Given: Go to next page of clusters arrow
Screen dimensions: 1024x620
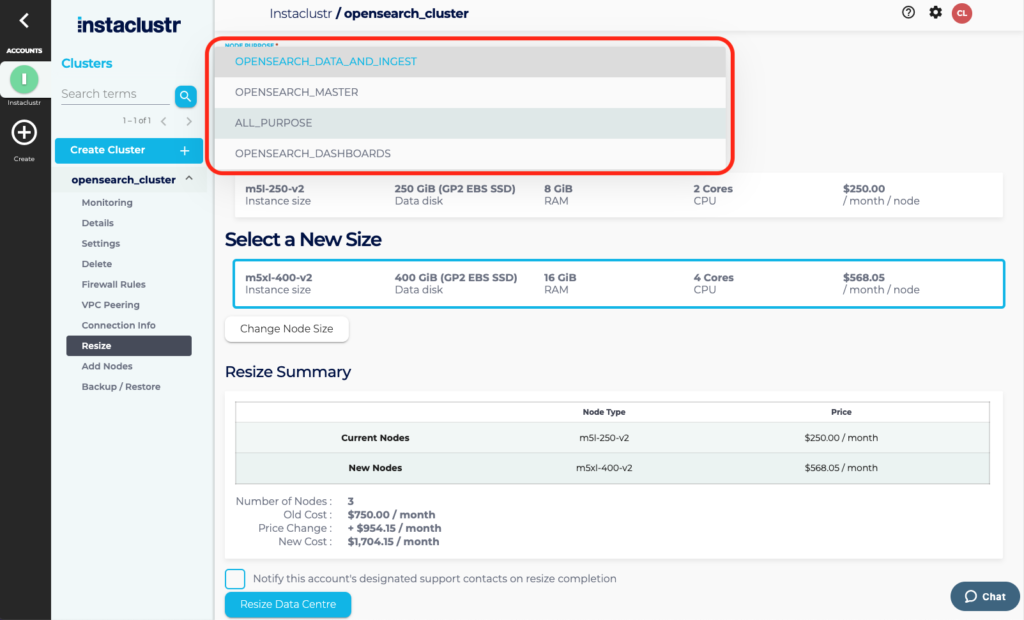Looking at the screenshot, I should click(x=189, y=121).
